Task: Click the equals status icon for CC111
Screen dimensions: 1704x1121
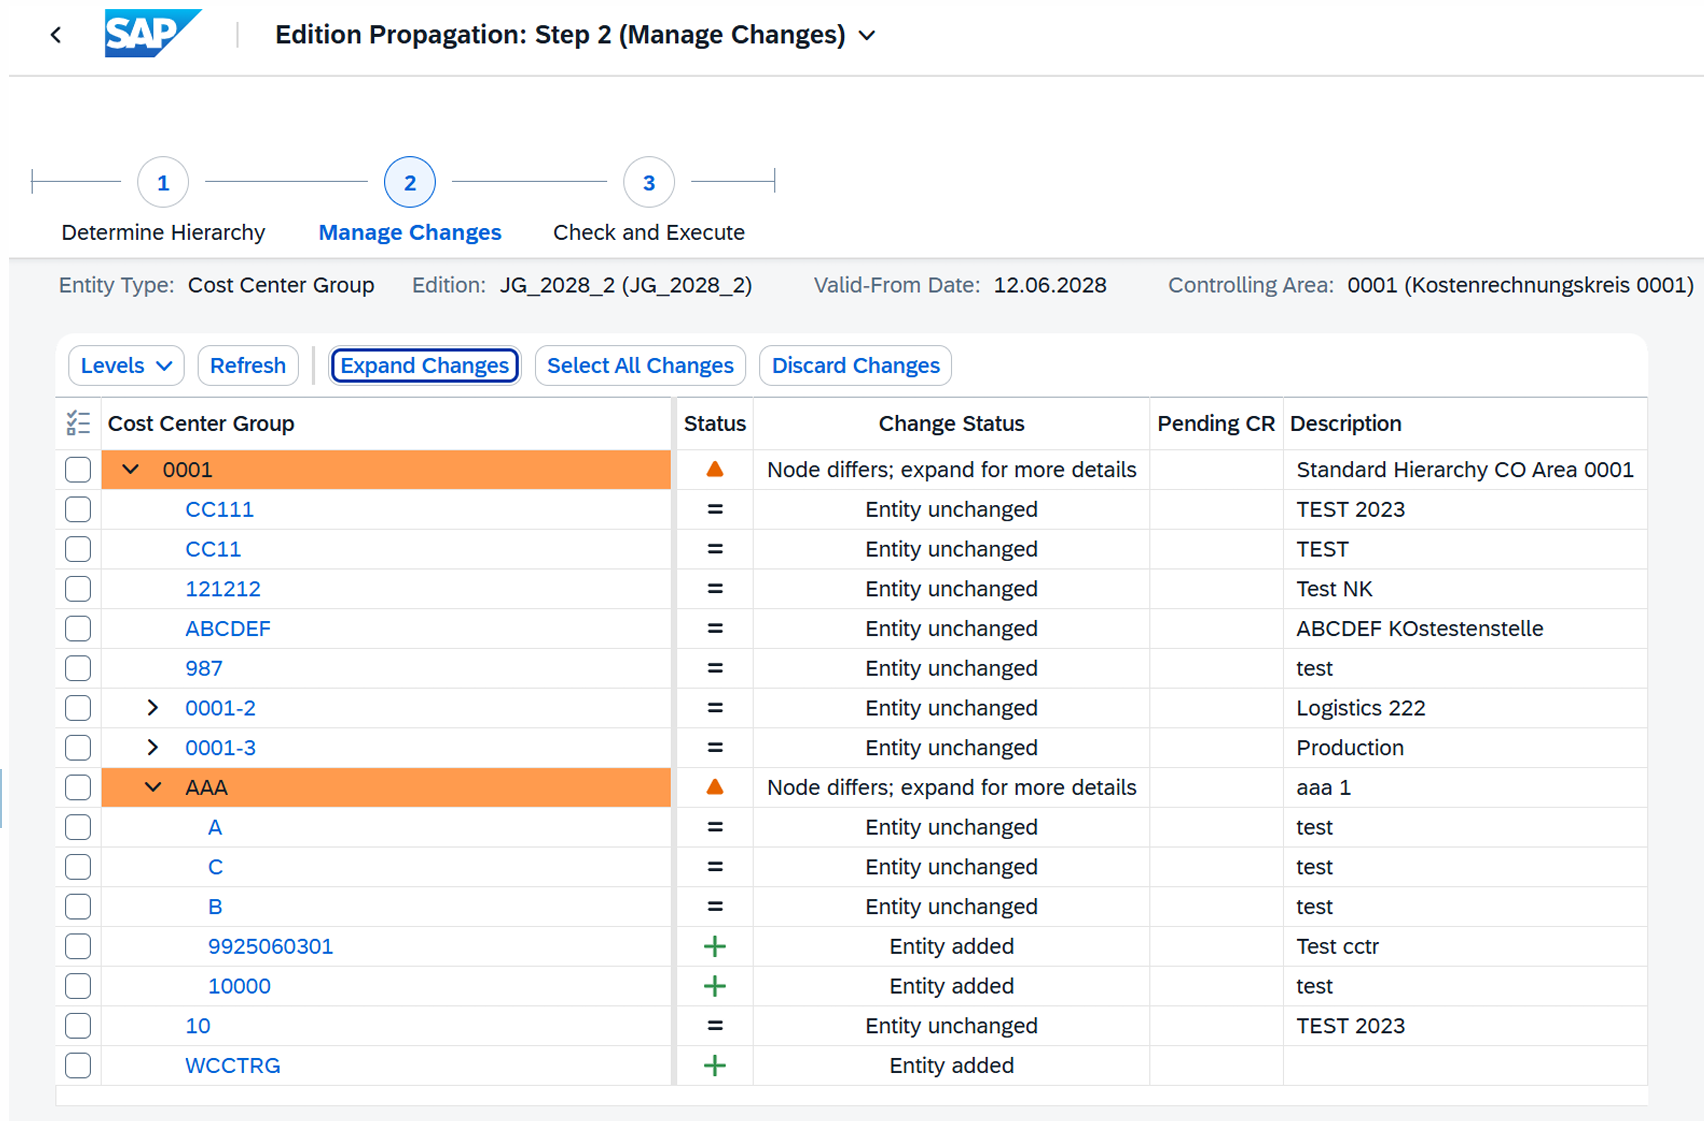Action: pos(714,509)
